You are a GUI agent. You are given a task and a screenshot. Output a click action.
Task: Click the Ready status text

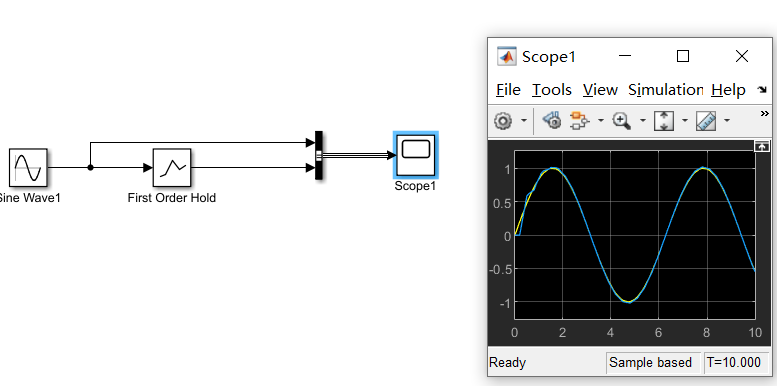(x=507, y=363)
